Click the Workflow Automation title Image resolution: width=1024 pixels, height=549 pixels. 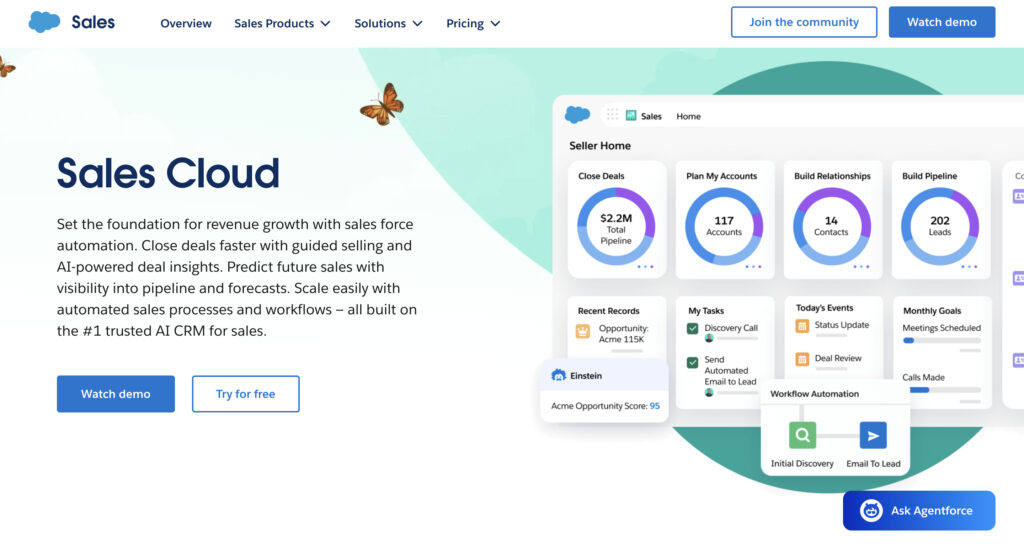814,394
